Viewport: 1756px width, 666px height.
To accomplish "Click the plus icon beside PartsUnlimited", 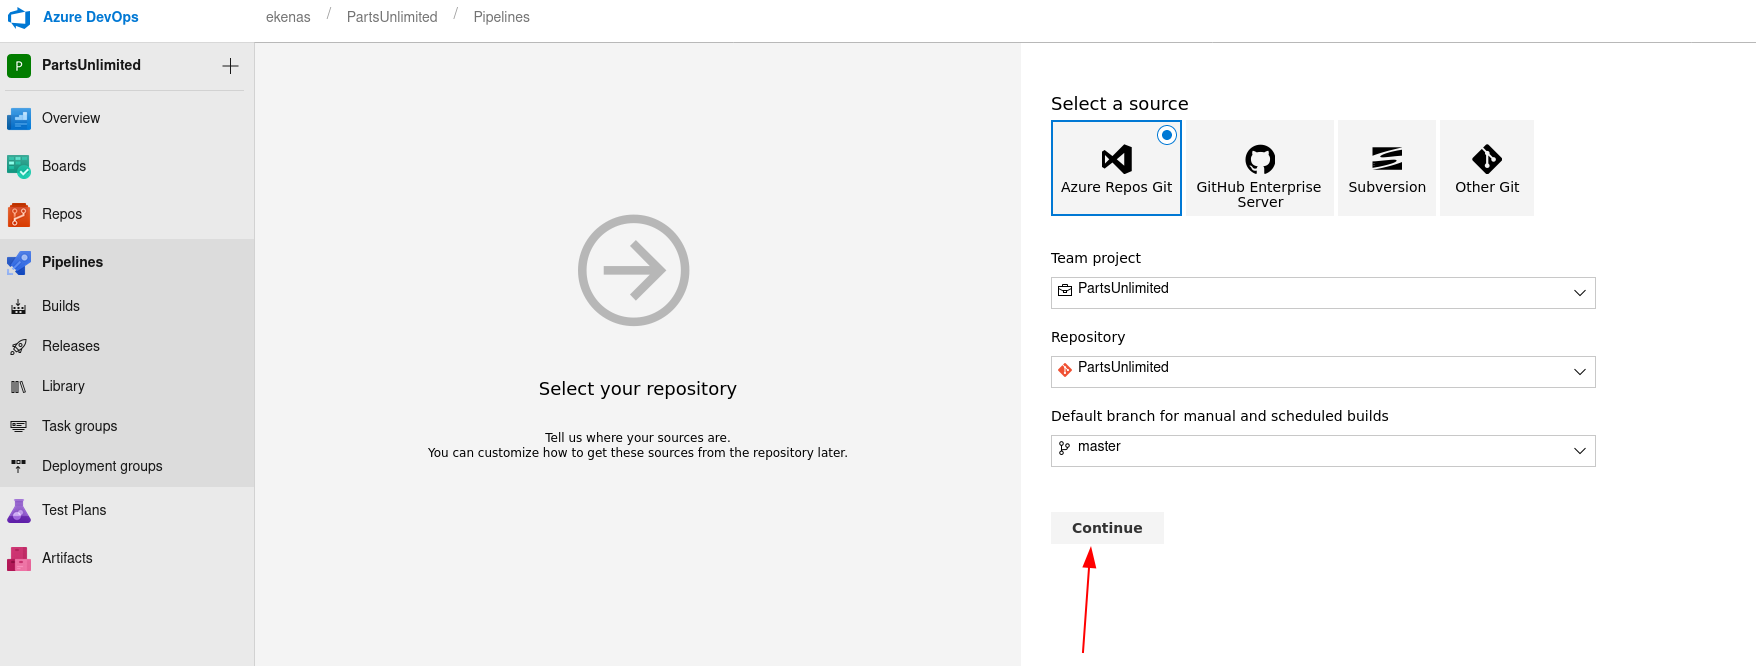I will [230, 66].
